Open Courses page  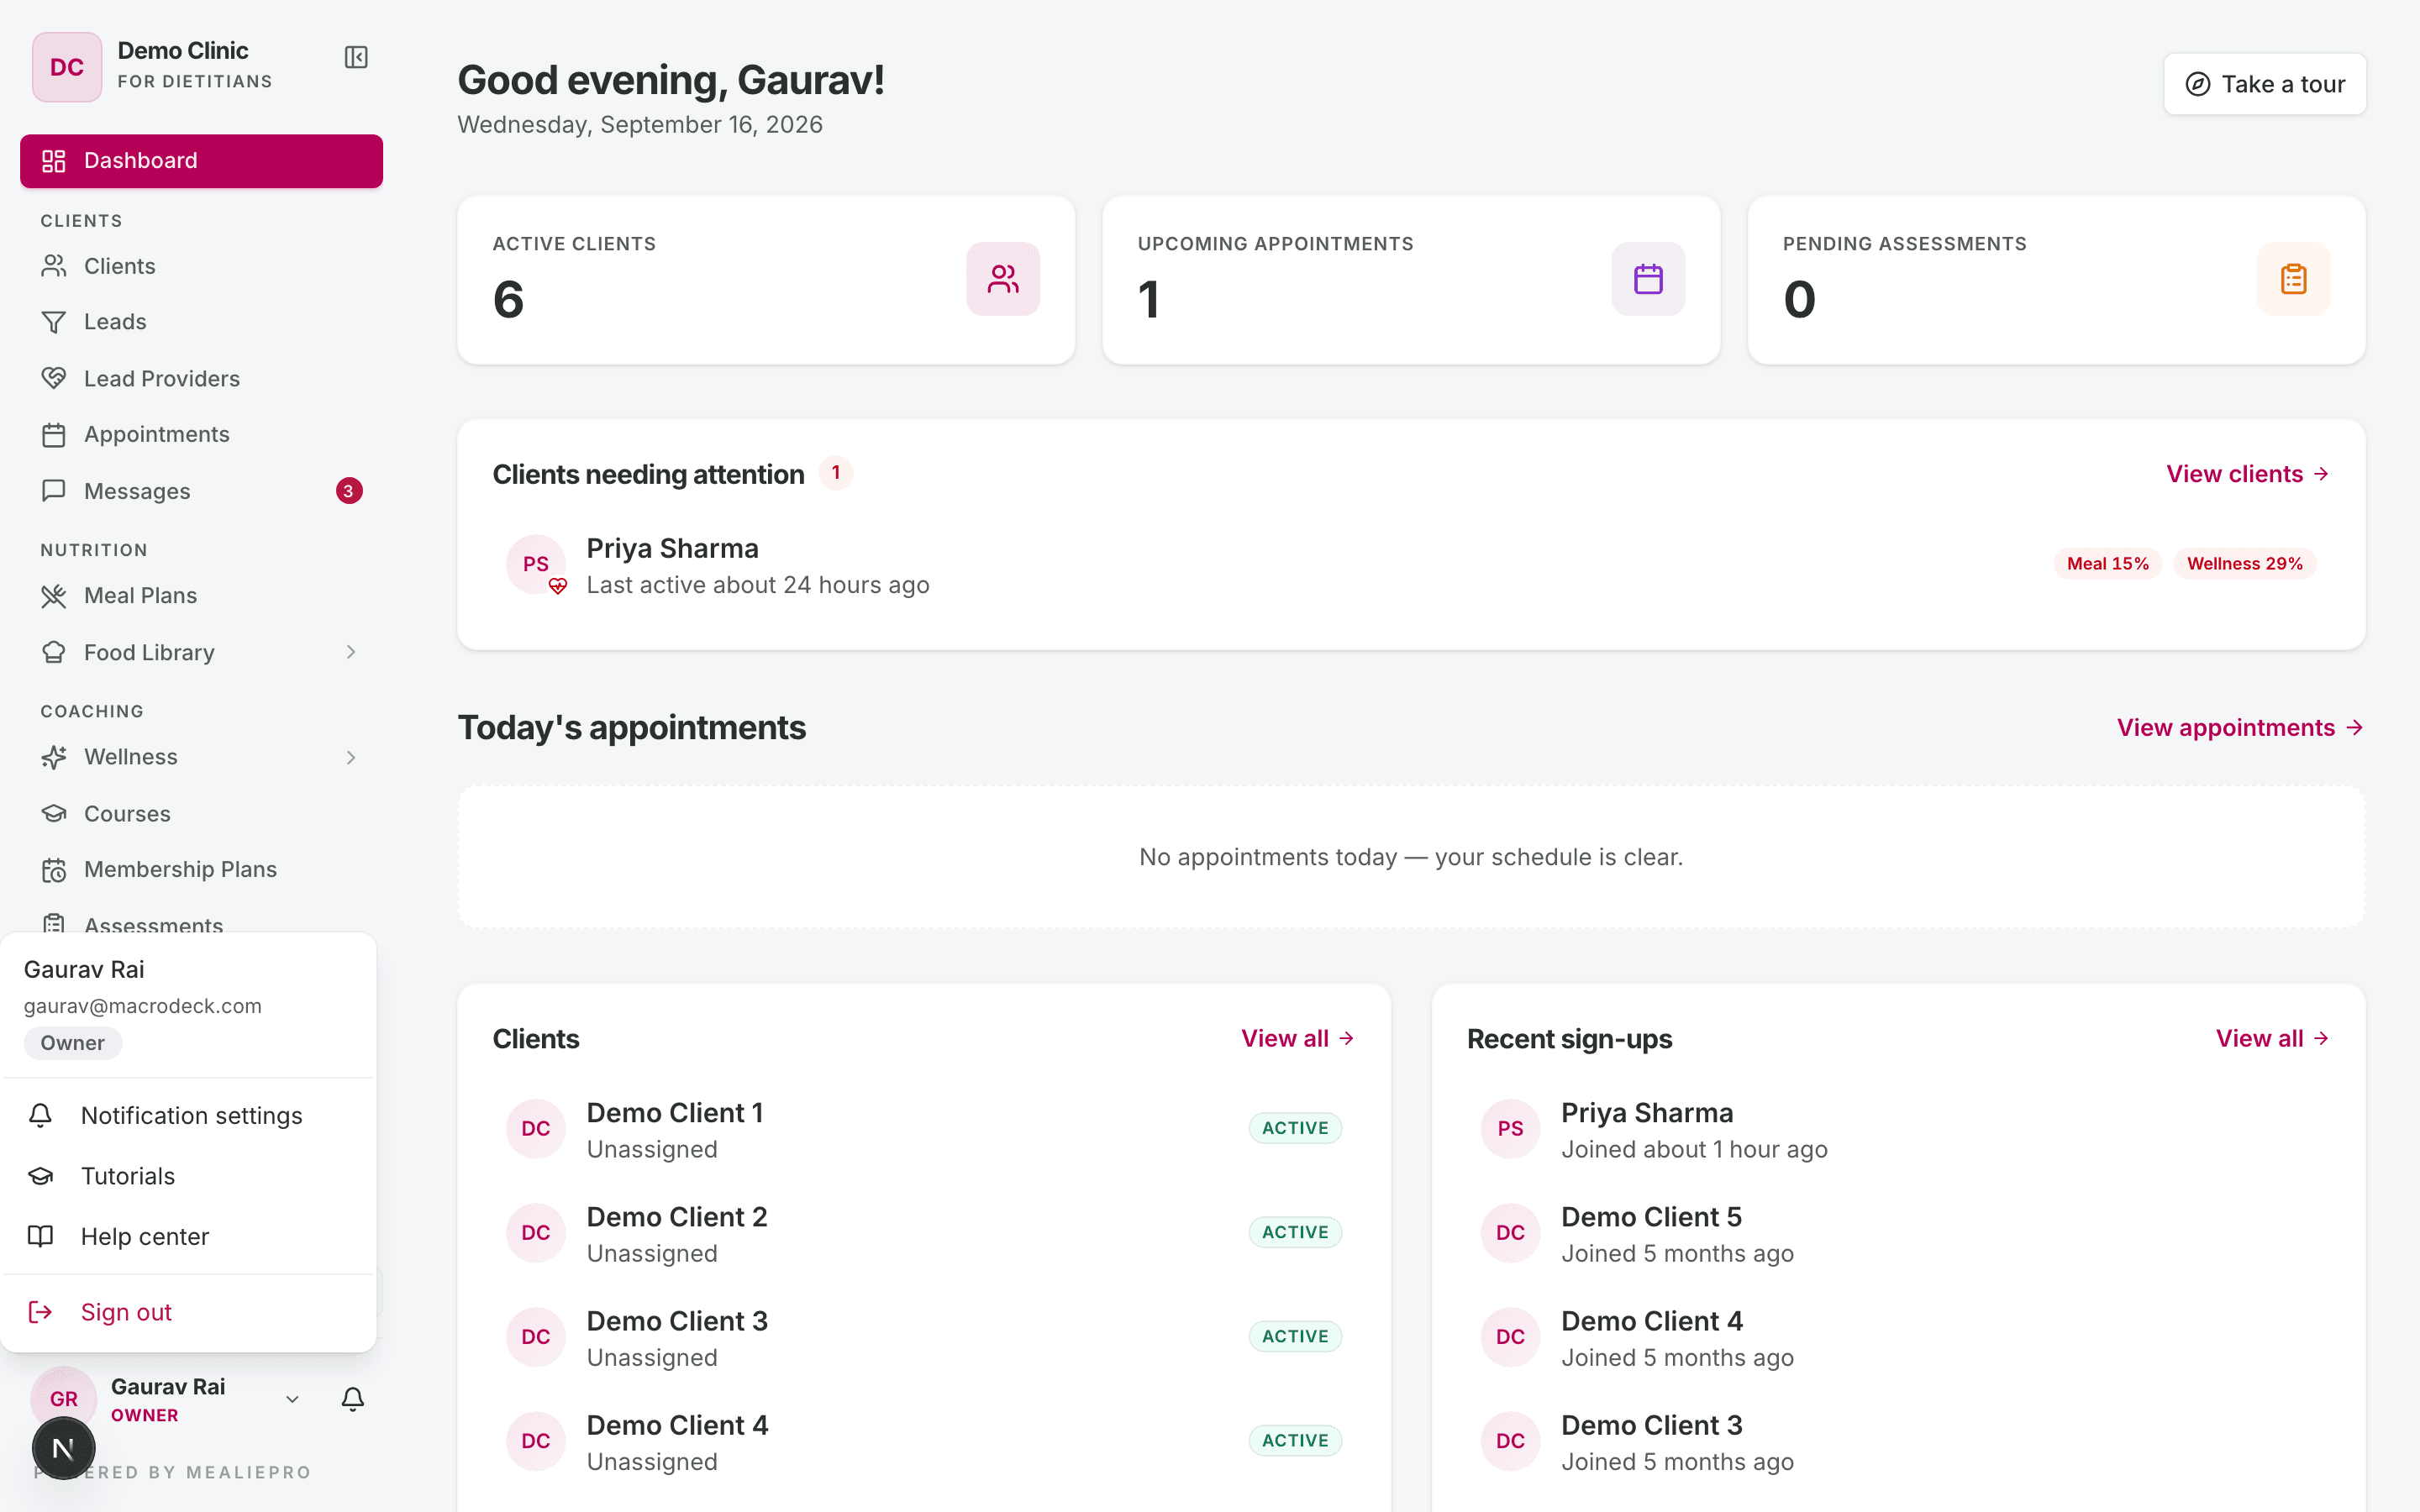click(201, 814)
